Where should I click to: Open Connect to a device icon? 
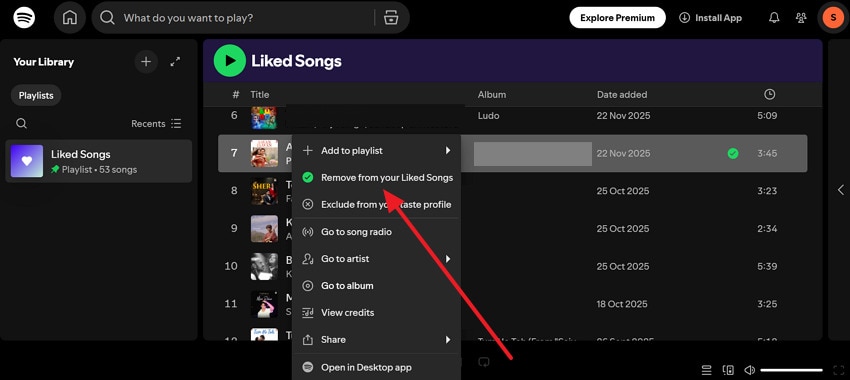tap(728, 370)
